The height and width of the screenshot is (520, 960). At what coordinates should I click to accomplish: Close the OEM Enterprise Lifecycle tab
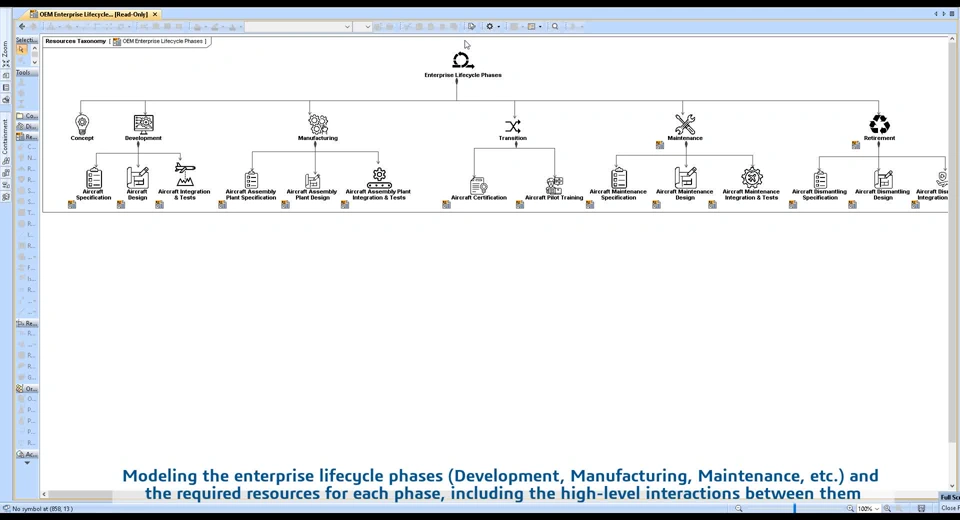pyautogui.click(x=155, y=14)
